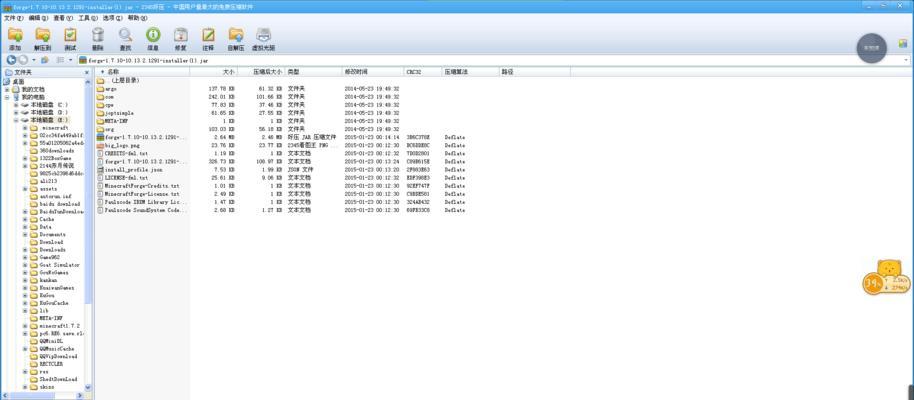Image resolution: width=914 pixels, height=400 pixels.
Task: Open the 编辑 (Edit) menu
Action: 38,18
